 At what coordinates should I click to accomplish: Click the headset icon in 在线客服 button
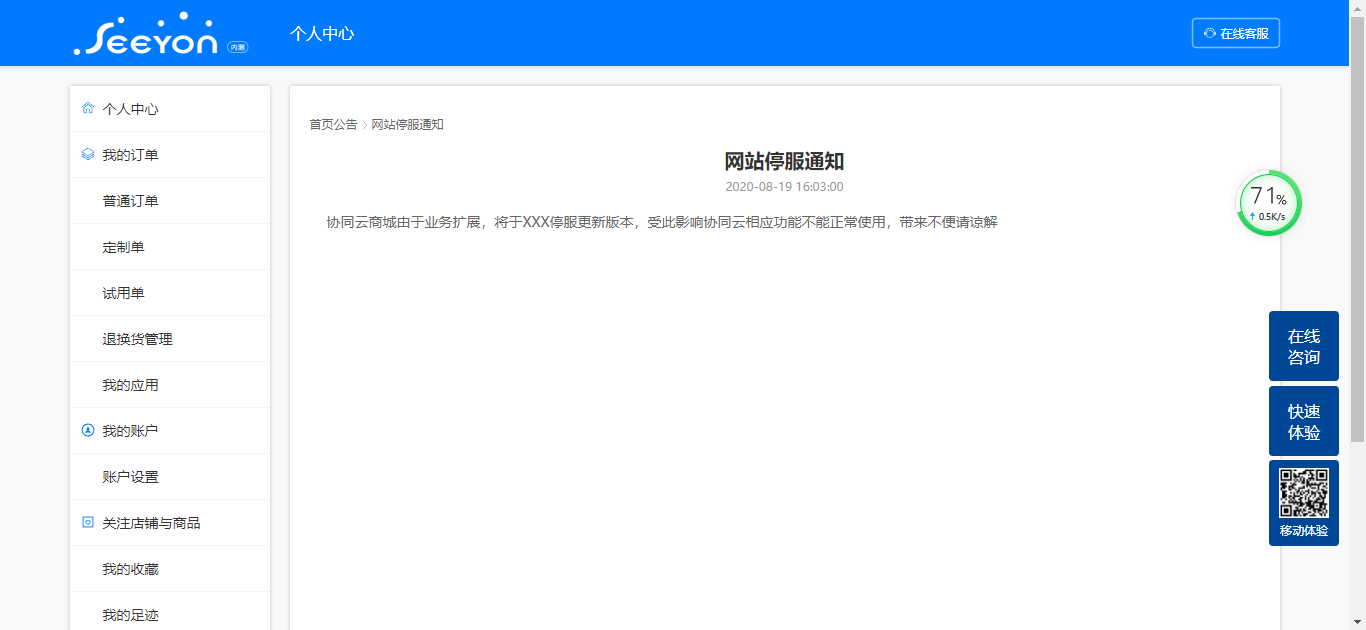point(1210,33)
